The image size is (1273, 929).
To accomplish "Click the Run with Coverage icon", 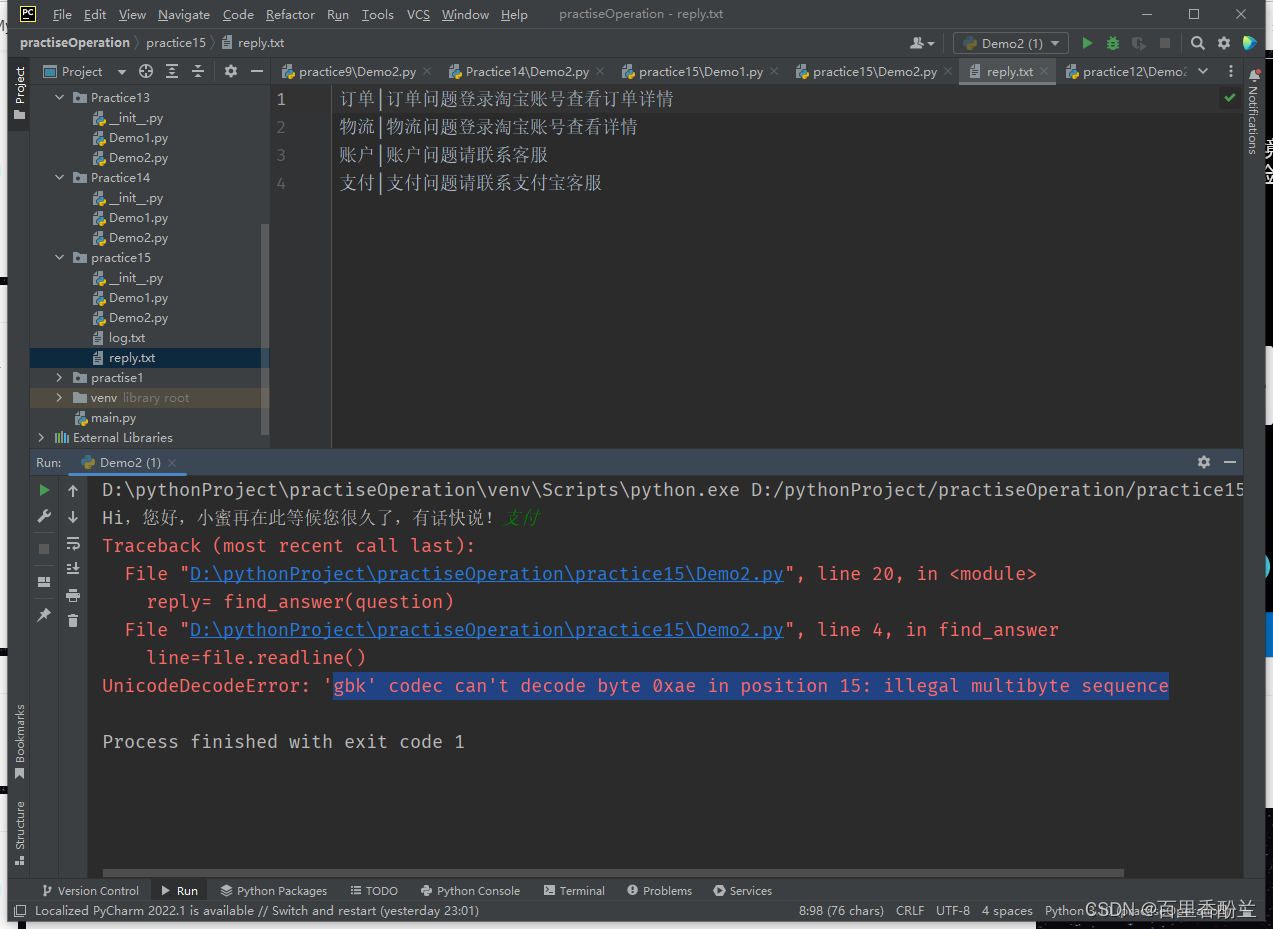I will click(1138, 43).
